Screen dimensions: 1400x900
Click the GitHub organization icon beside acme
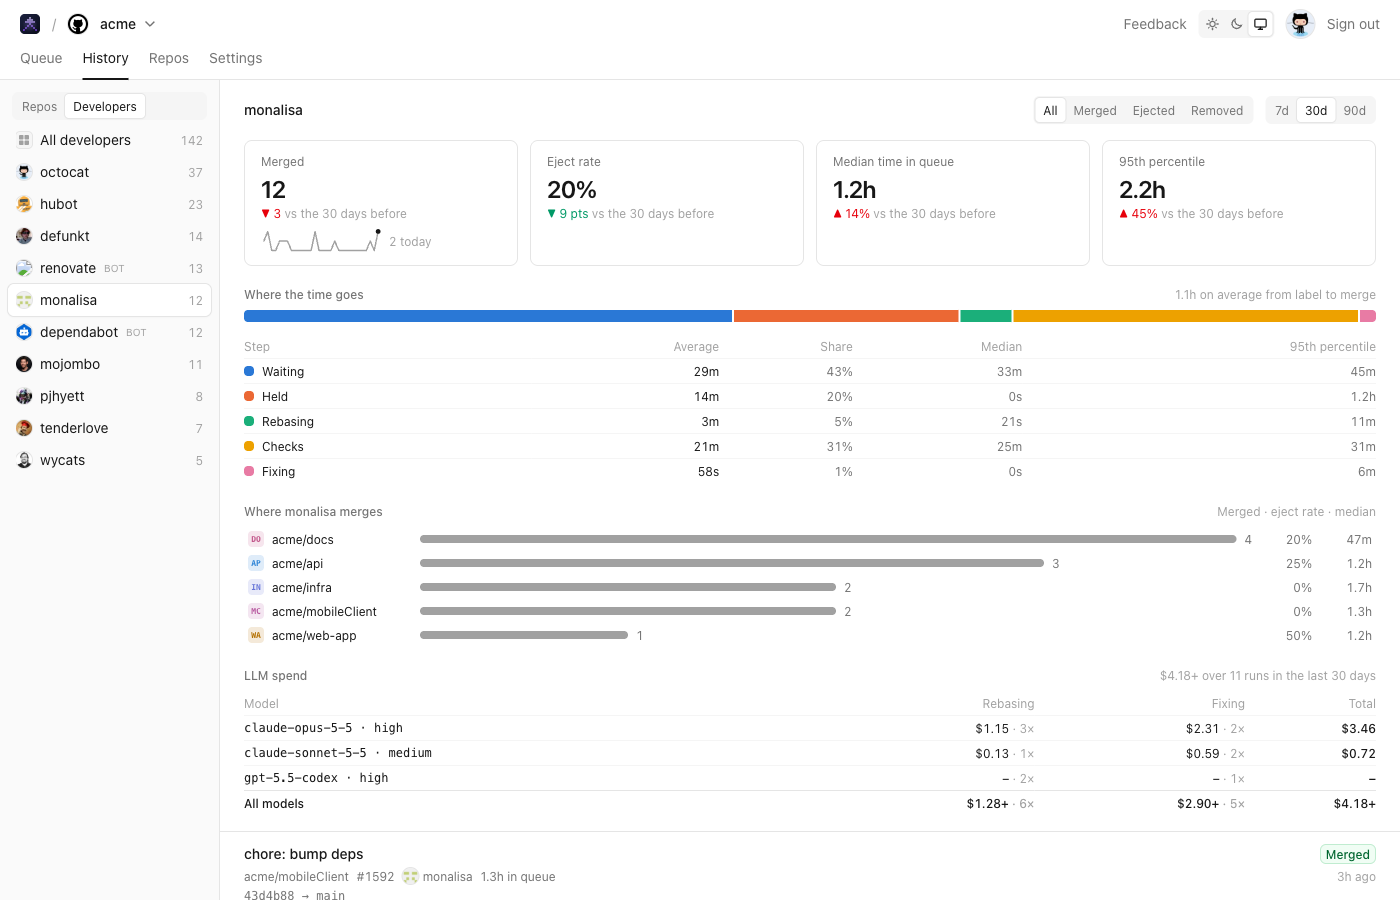78,24
